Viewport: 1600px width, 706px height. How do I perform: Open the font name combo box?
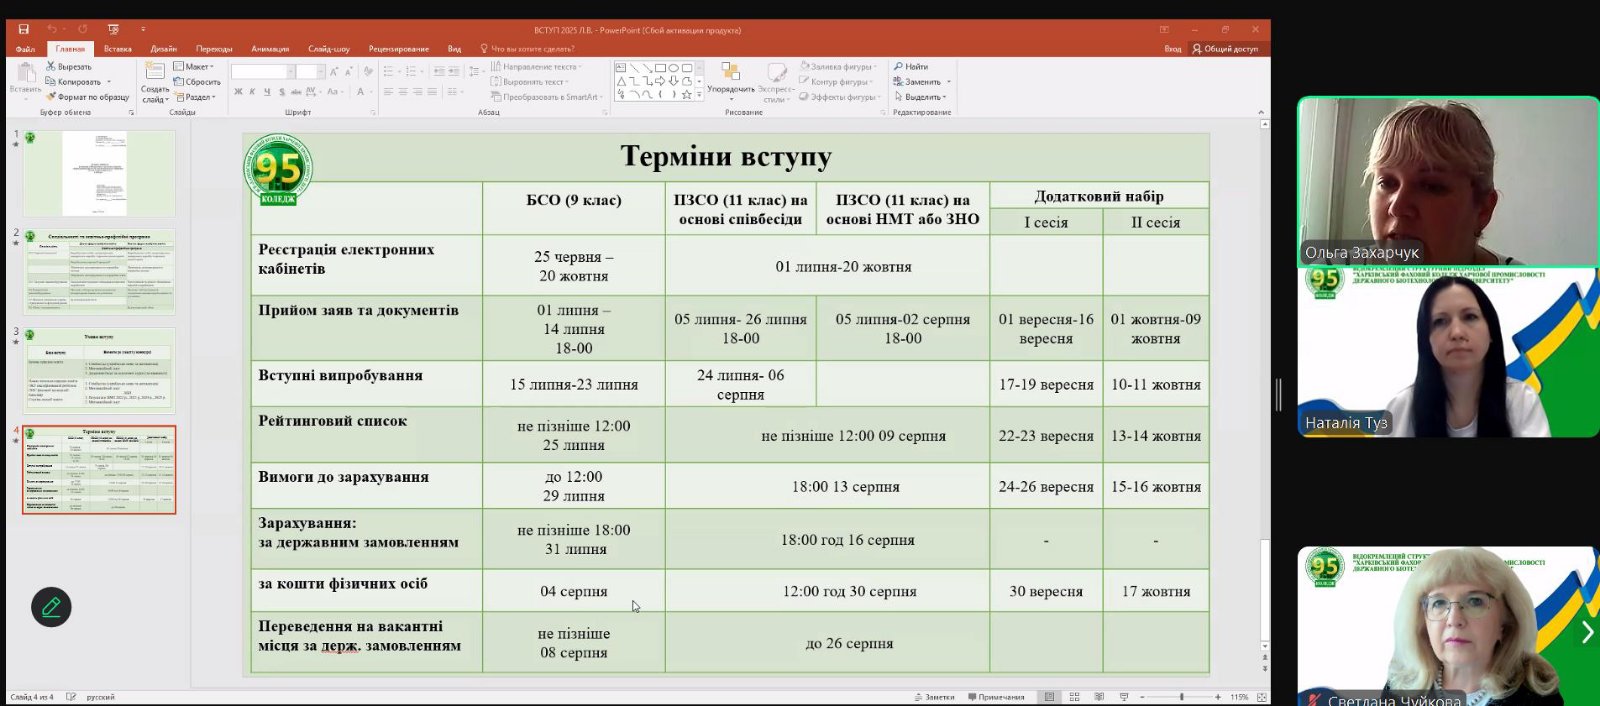click(263, 72)
